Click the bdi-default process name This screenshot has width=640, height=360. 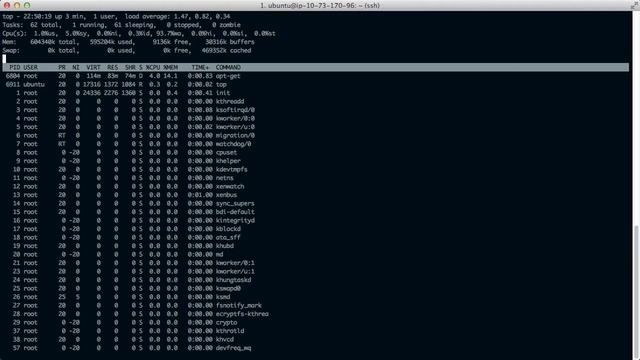pos(235,212)
